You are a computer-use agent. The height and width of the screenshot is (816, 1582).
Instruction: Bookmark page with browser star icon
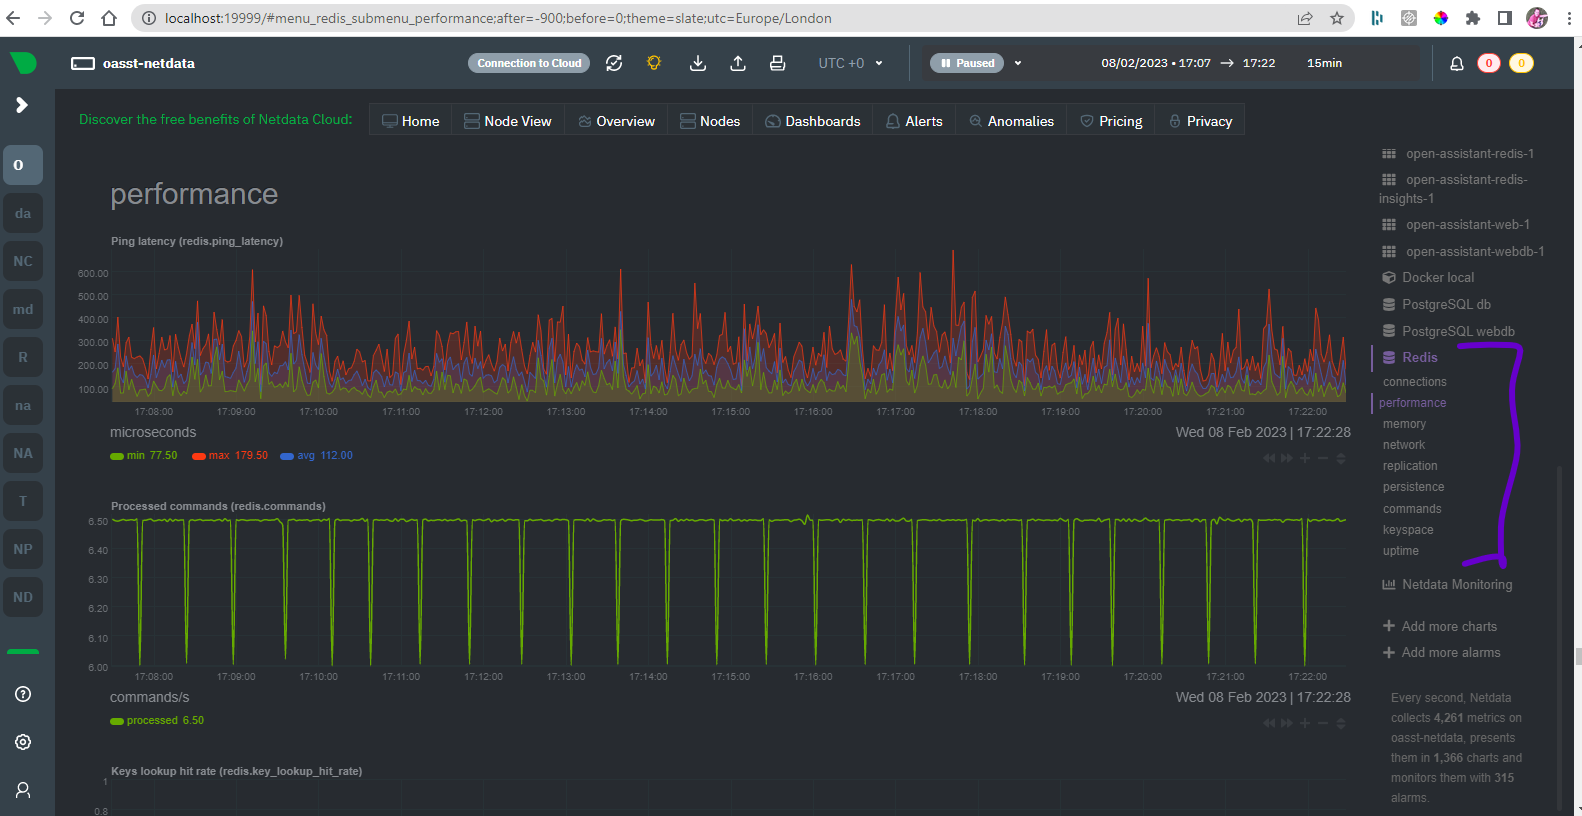point(1337,18)
